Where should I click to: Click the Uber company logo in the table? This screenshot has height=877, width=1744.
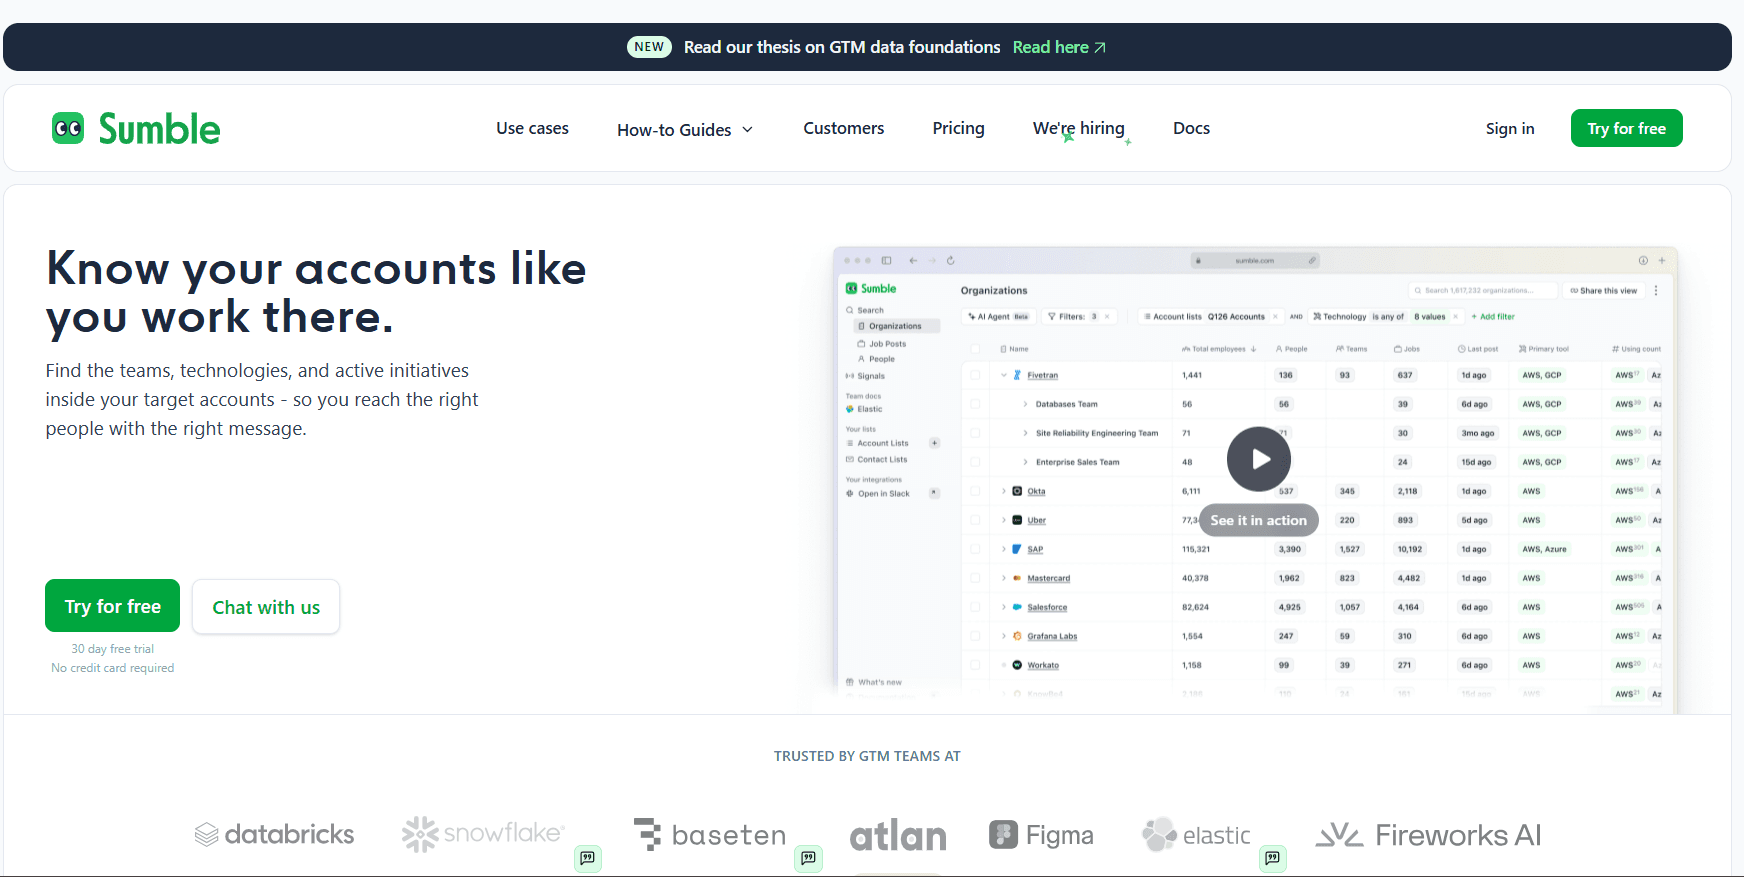coord(1017,521)
